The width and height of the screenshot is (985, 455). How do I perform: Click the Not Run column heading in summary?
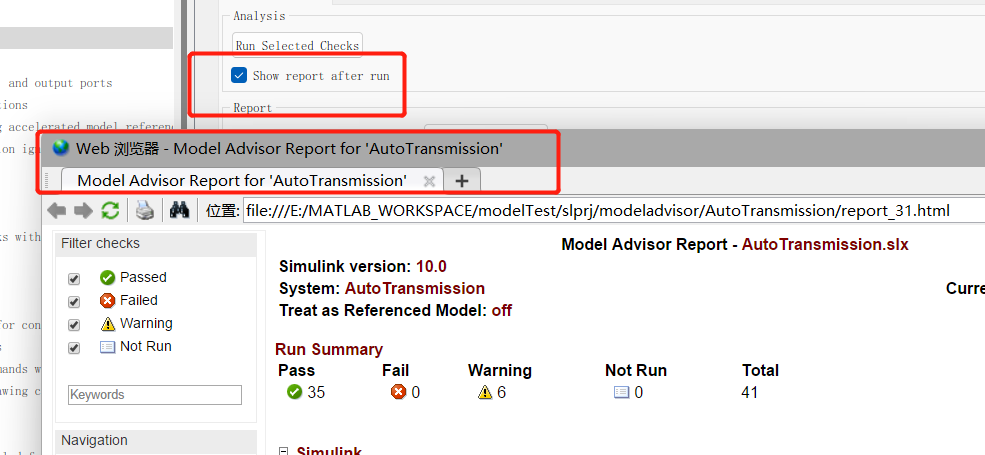click(x=636, y=371)
